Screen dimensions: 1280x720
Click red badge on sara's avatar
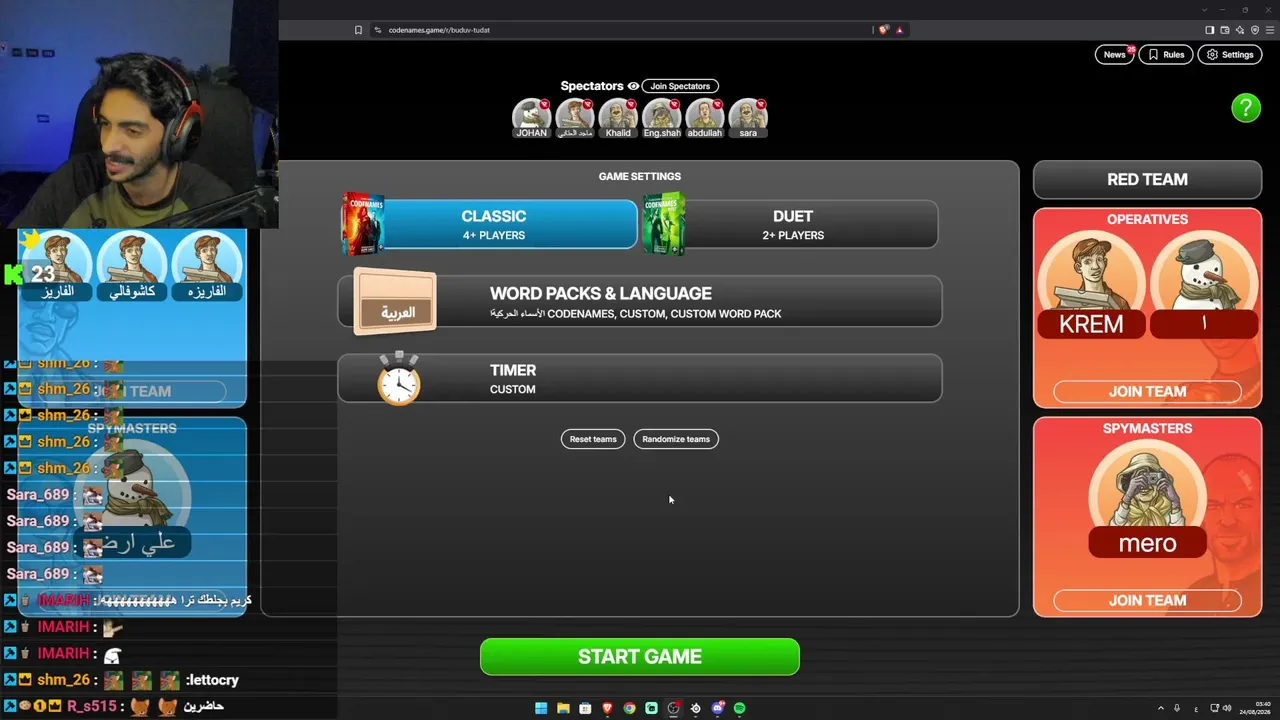tap(761, 104)
